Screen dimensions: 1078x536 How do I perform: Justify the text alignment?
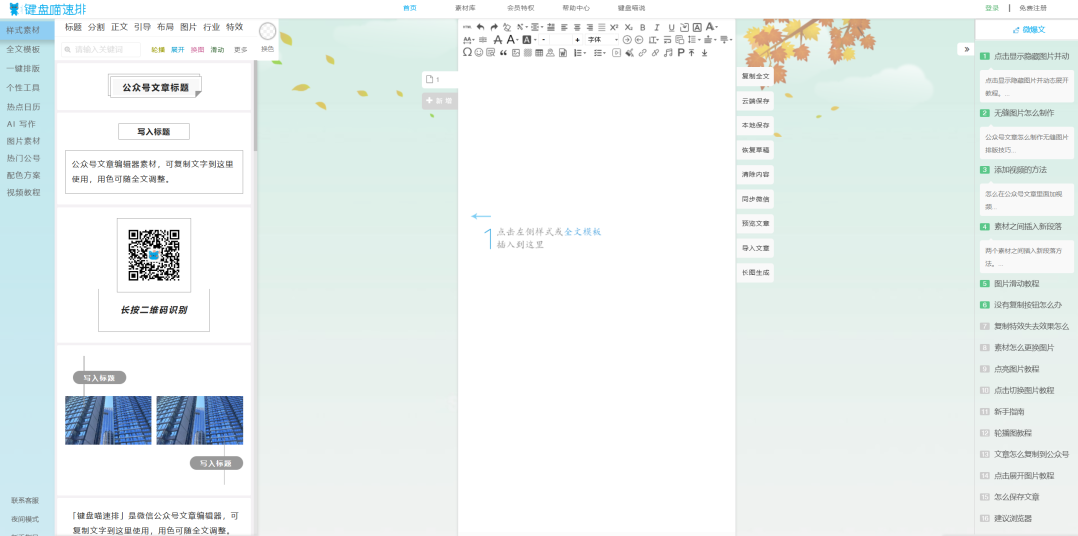(602, 27)
